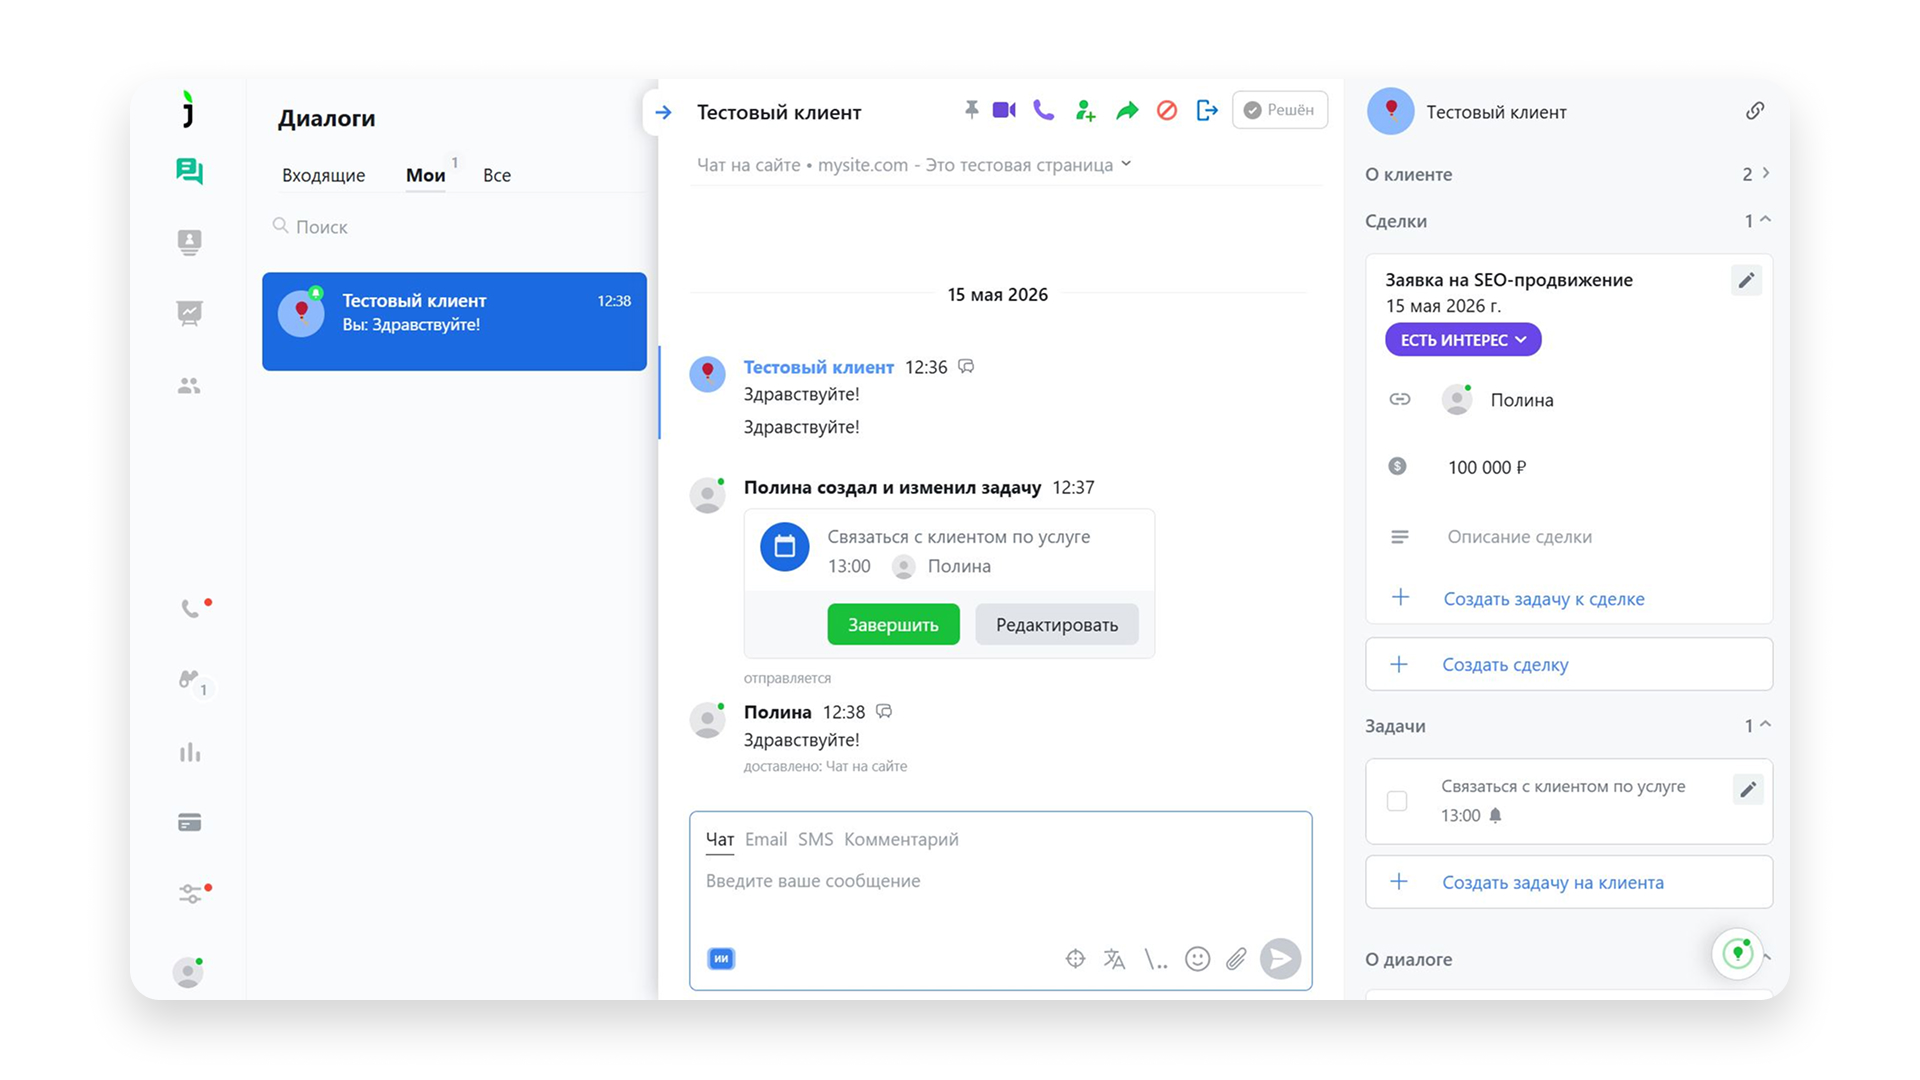Open the operator profile avatar in sidebar
Viewport: 1920px width, 1080px height.
(188, 972)
